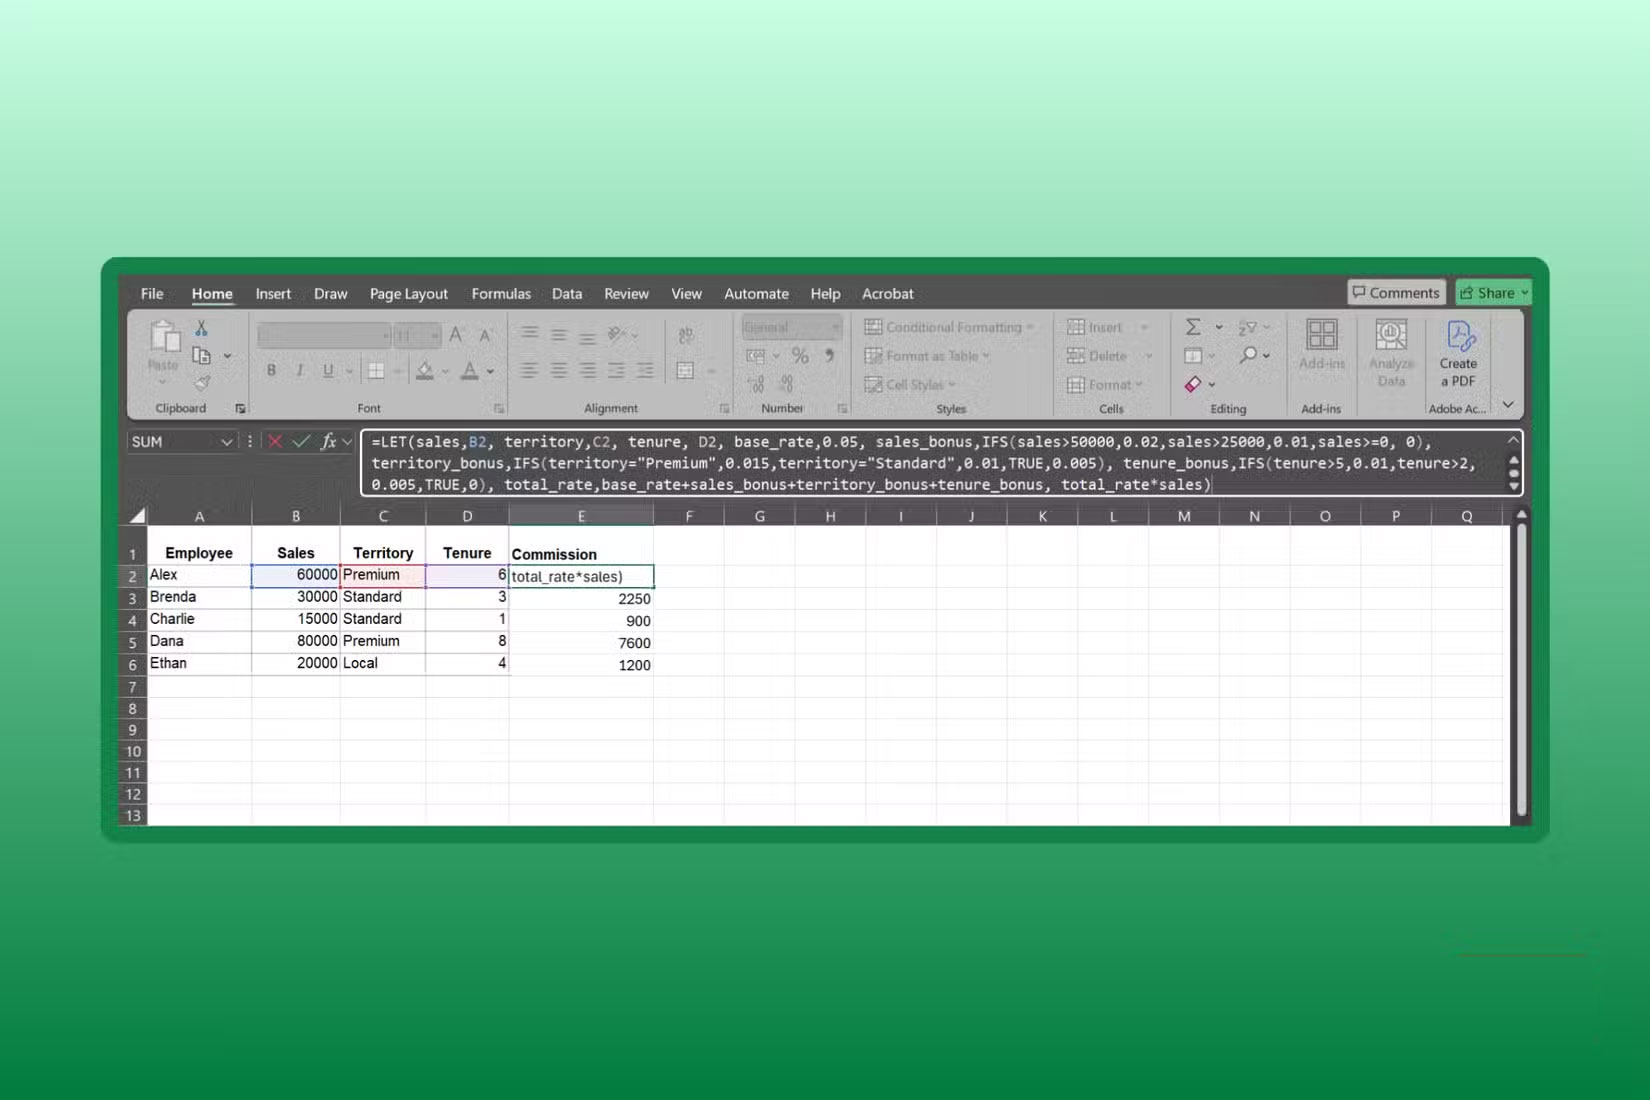Select cell B2 containing Alex's sales
The height and width of the screenshot is (1100, 1650).
tap(296, 575)
